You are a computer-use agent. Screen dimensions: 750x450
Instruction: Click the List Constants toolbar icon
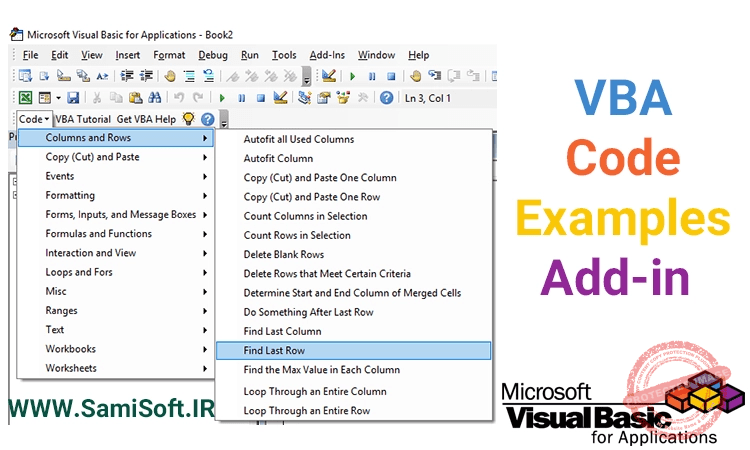click(x=44, y=76)
